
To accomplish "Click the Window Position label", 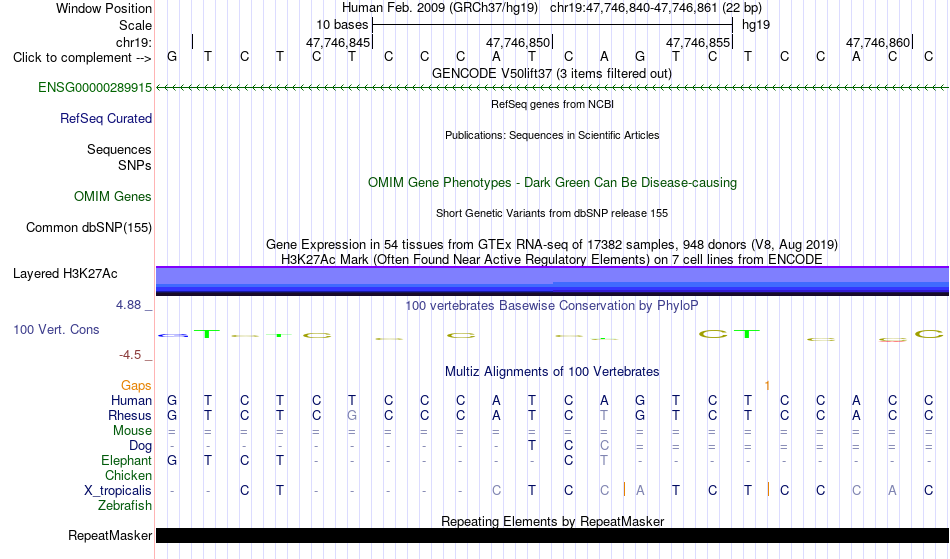I will [x=104, y=8].
